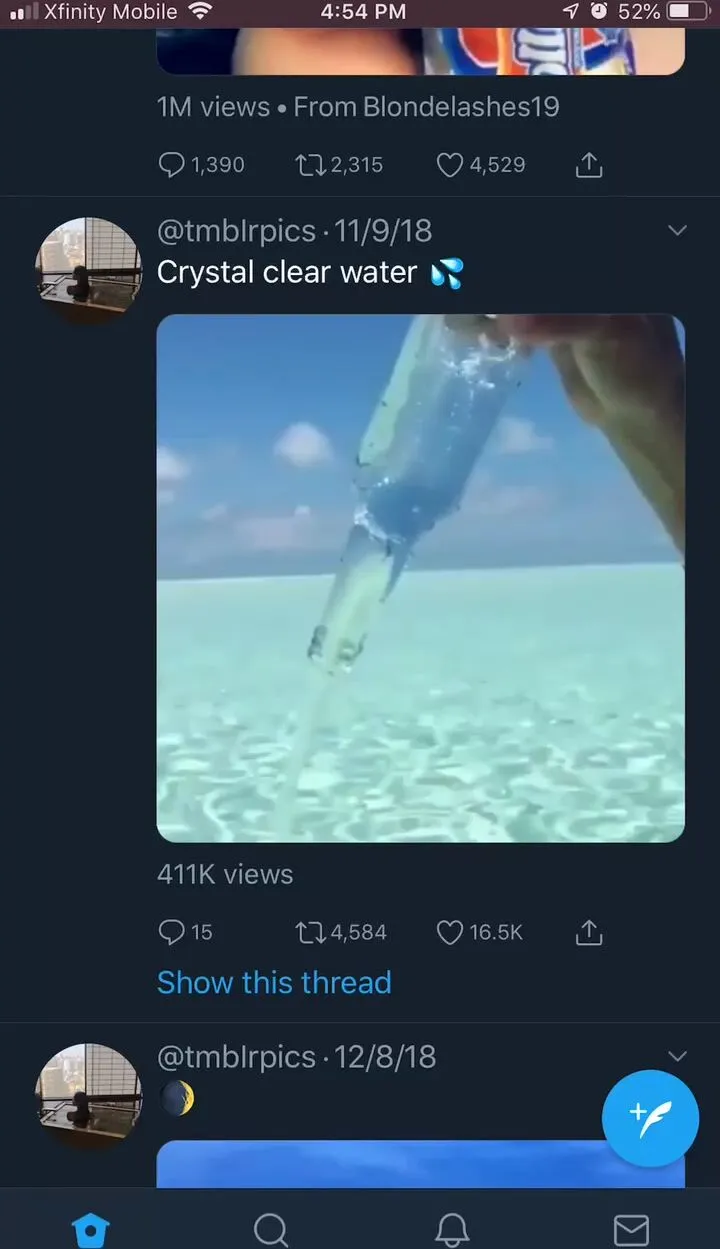
Task: Open @tmblrpics profile from the 11/9/18 tweet
Action: pyautogui.click(x=236, y=231)
